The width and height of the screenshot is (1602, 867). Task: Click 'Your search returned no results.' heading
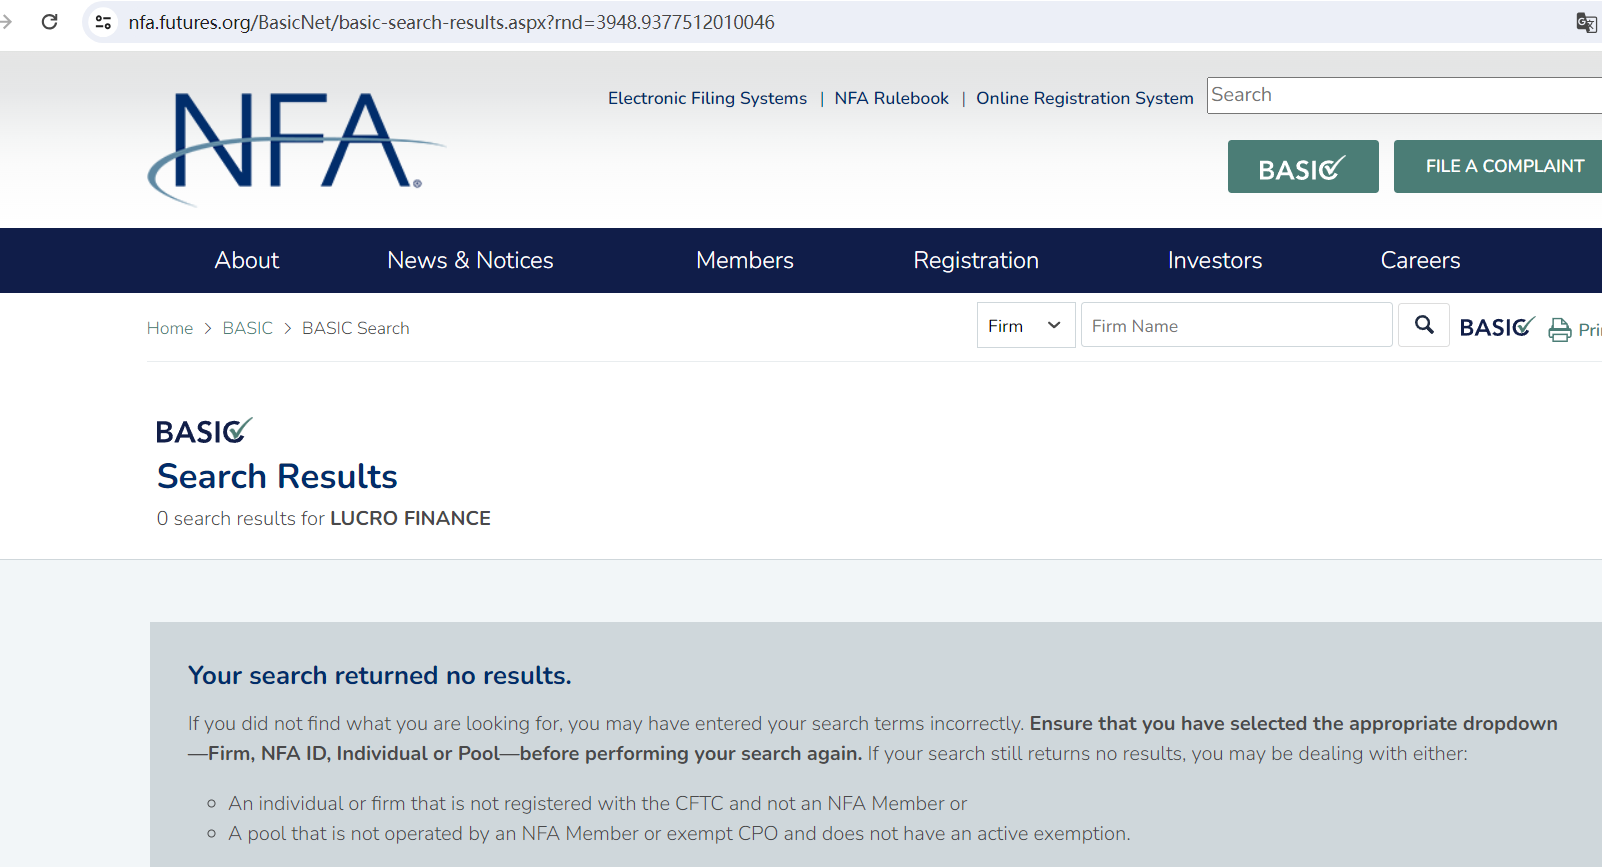[380, 675]
